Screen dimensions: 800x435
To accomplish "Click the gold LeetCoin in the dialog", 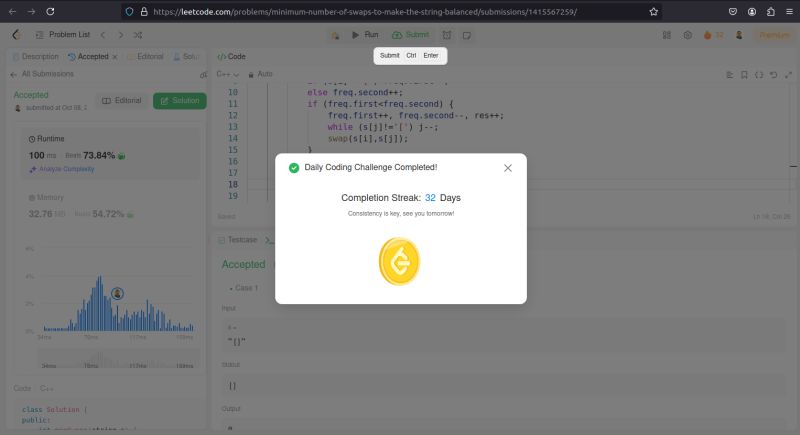I will pos(399,262).
